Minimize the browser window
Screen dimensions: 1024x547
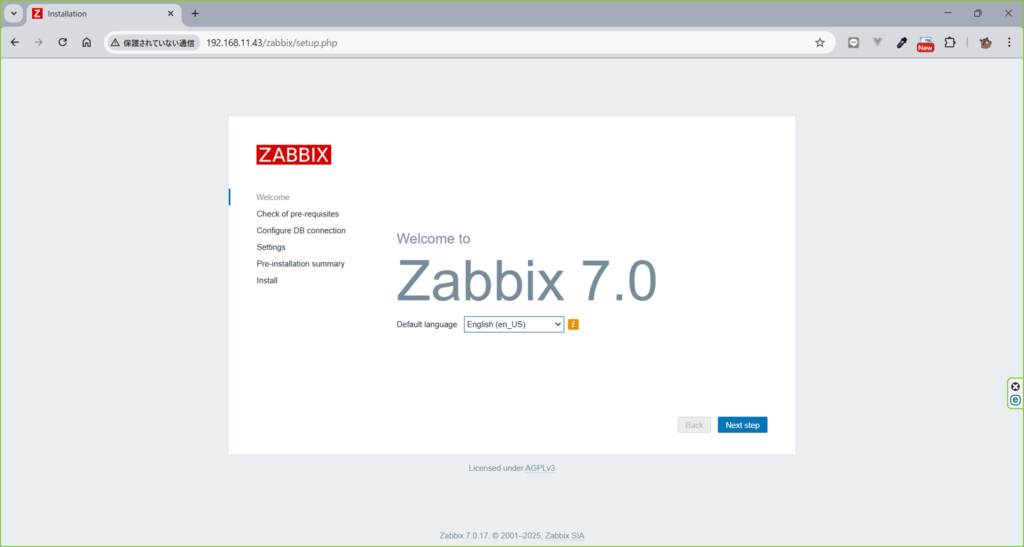[948, 13]
